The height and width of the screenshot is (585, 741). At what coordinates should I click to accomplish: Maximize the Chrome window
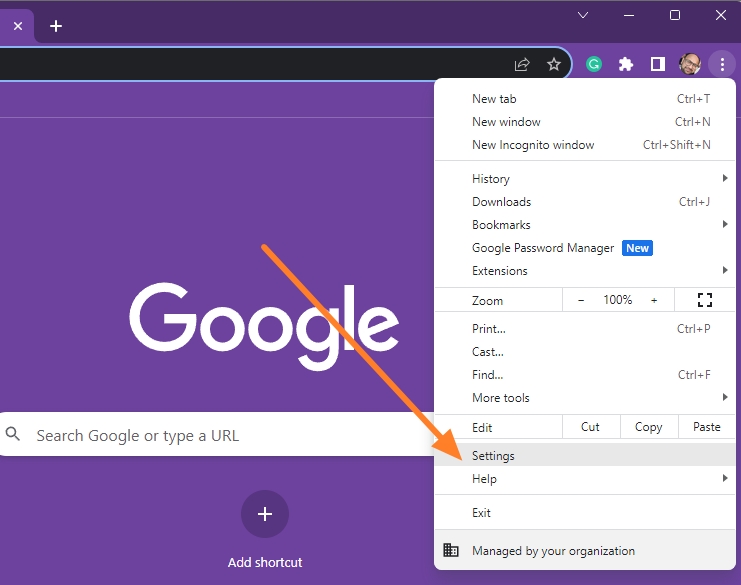pos(675,16)
